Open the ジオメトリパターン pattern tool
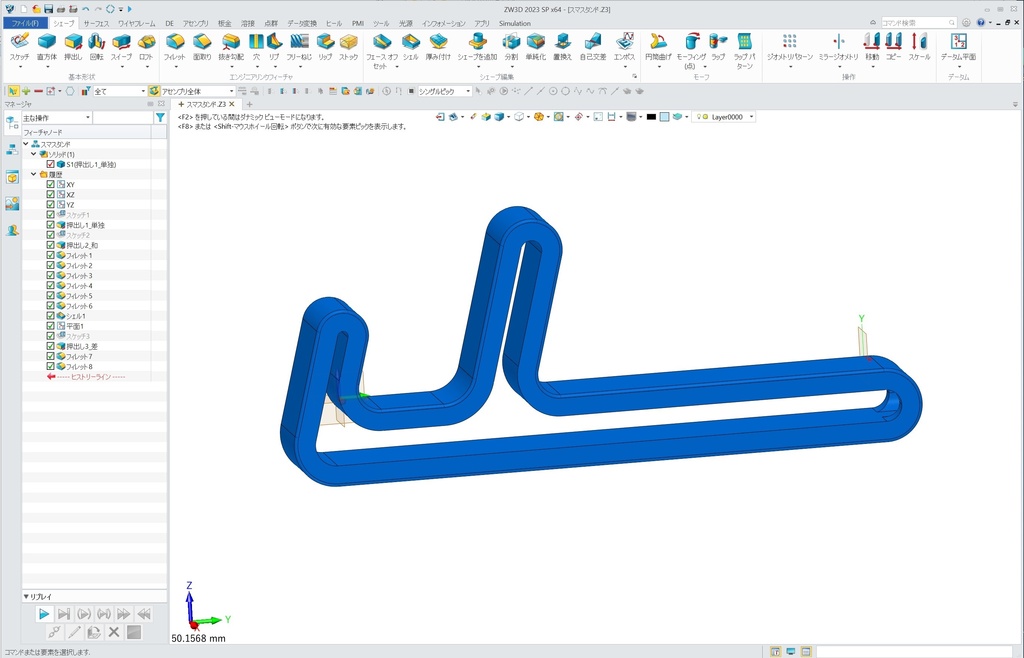The height and width of the screenshot is (658, 1024). (x=790, y=47)
